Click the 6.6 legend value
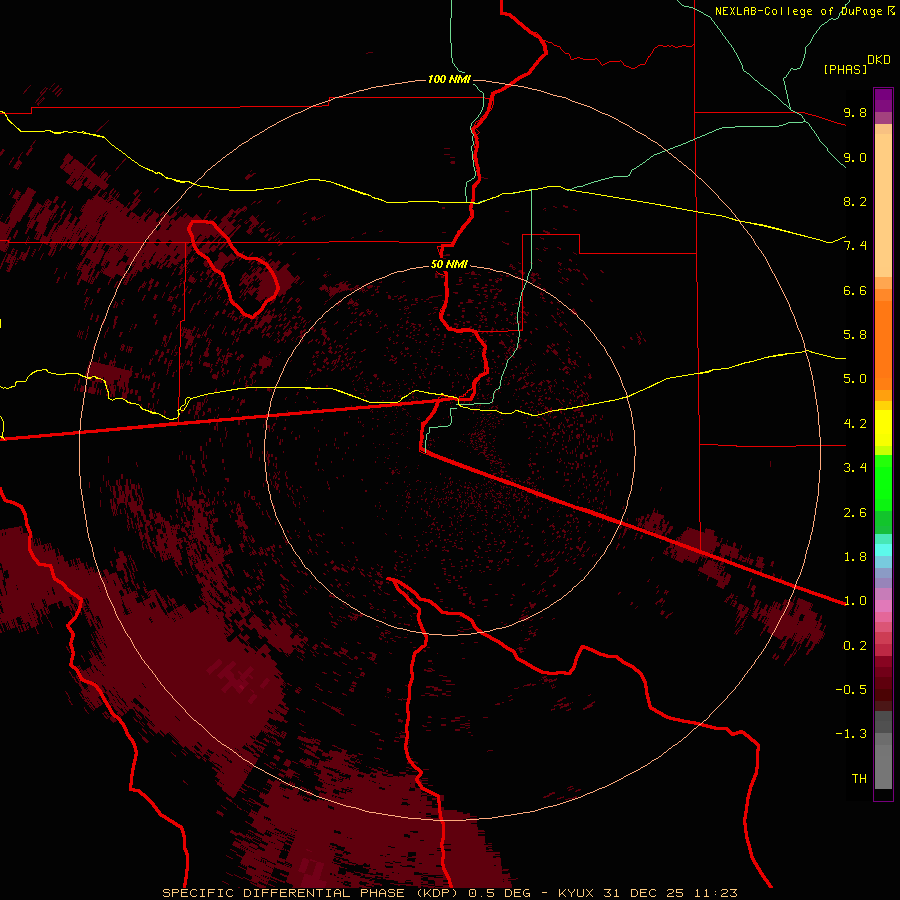Screen dimensions: 900x900 click(855, 290)
